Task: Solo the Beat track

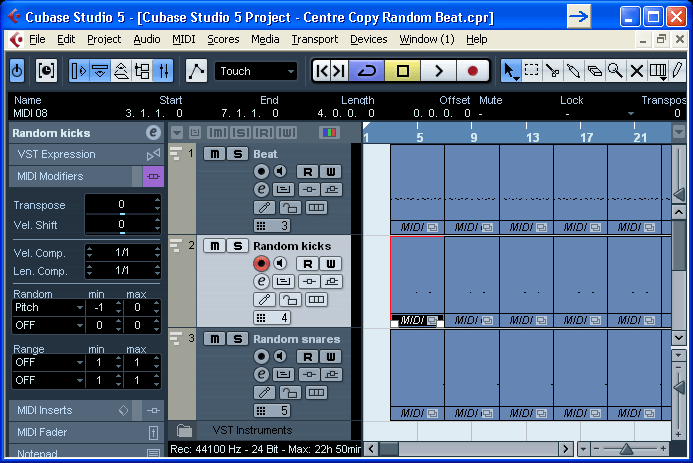Action: pyautogui.click(x=237, y=154)
